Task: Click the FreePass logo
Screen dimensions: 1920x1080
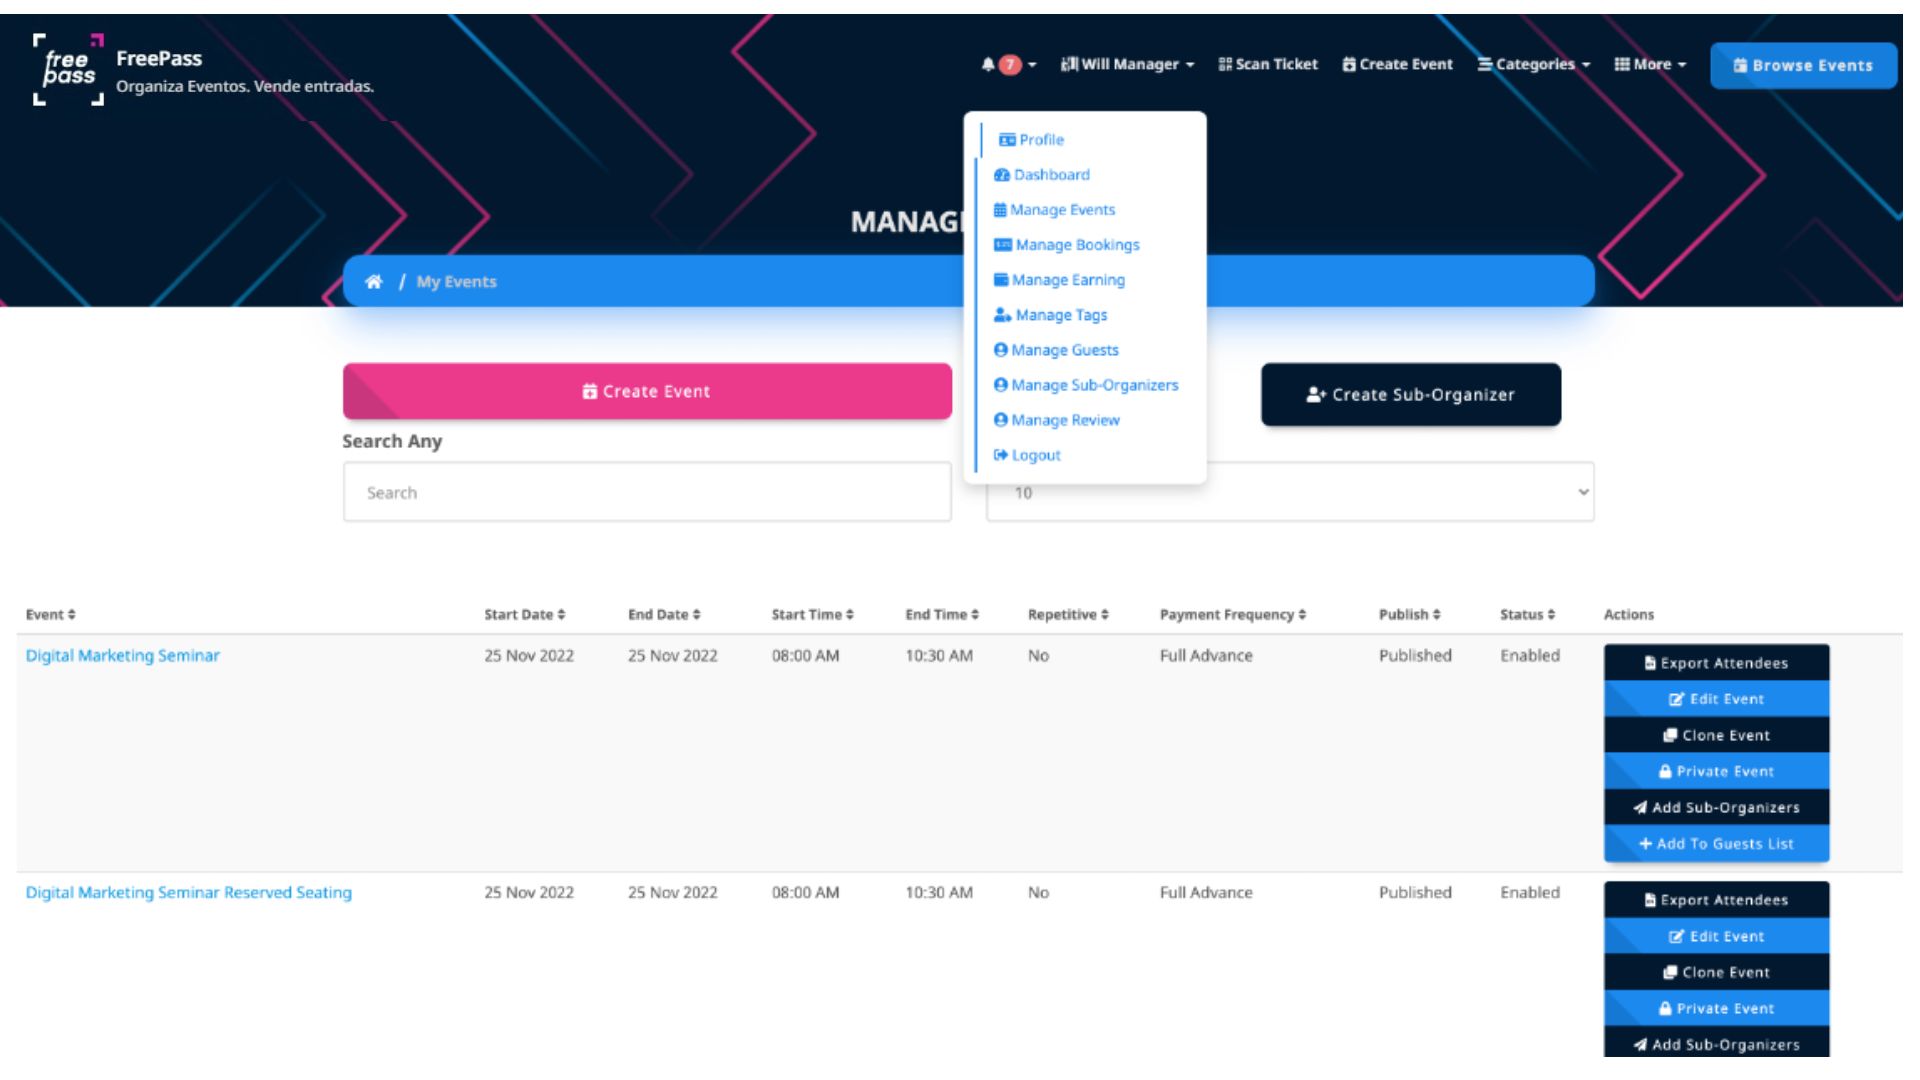Action: [68, 69]
